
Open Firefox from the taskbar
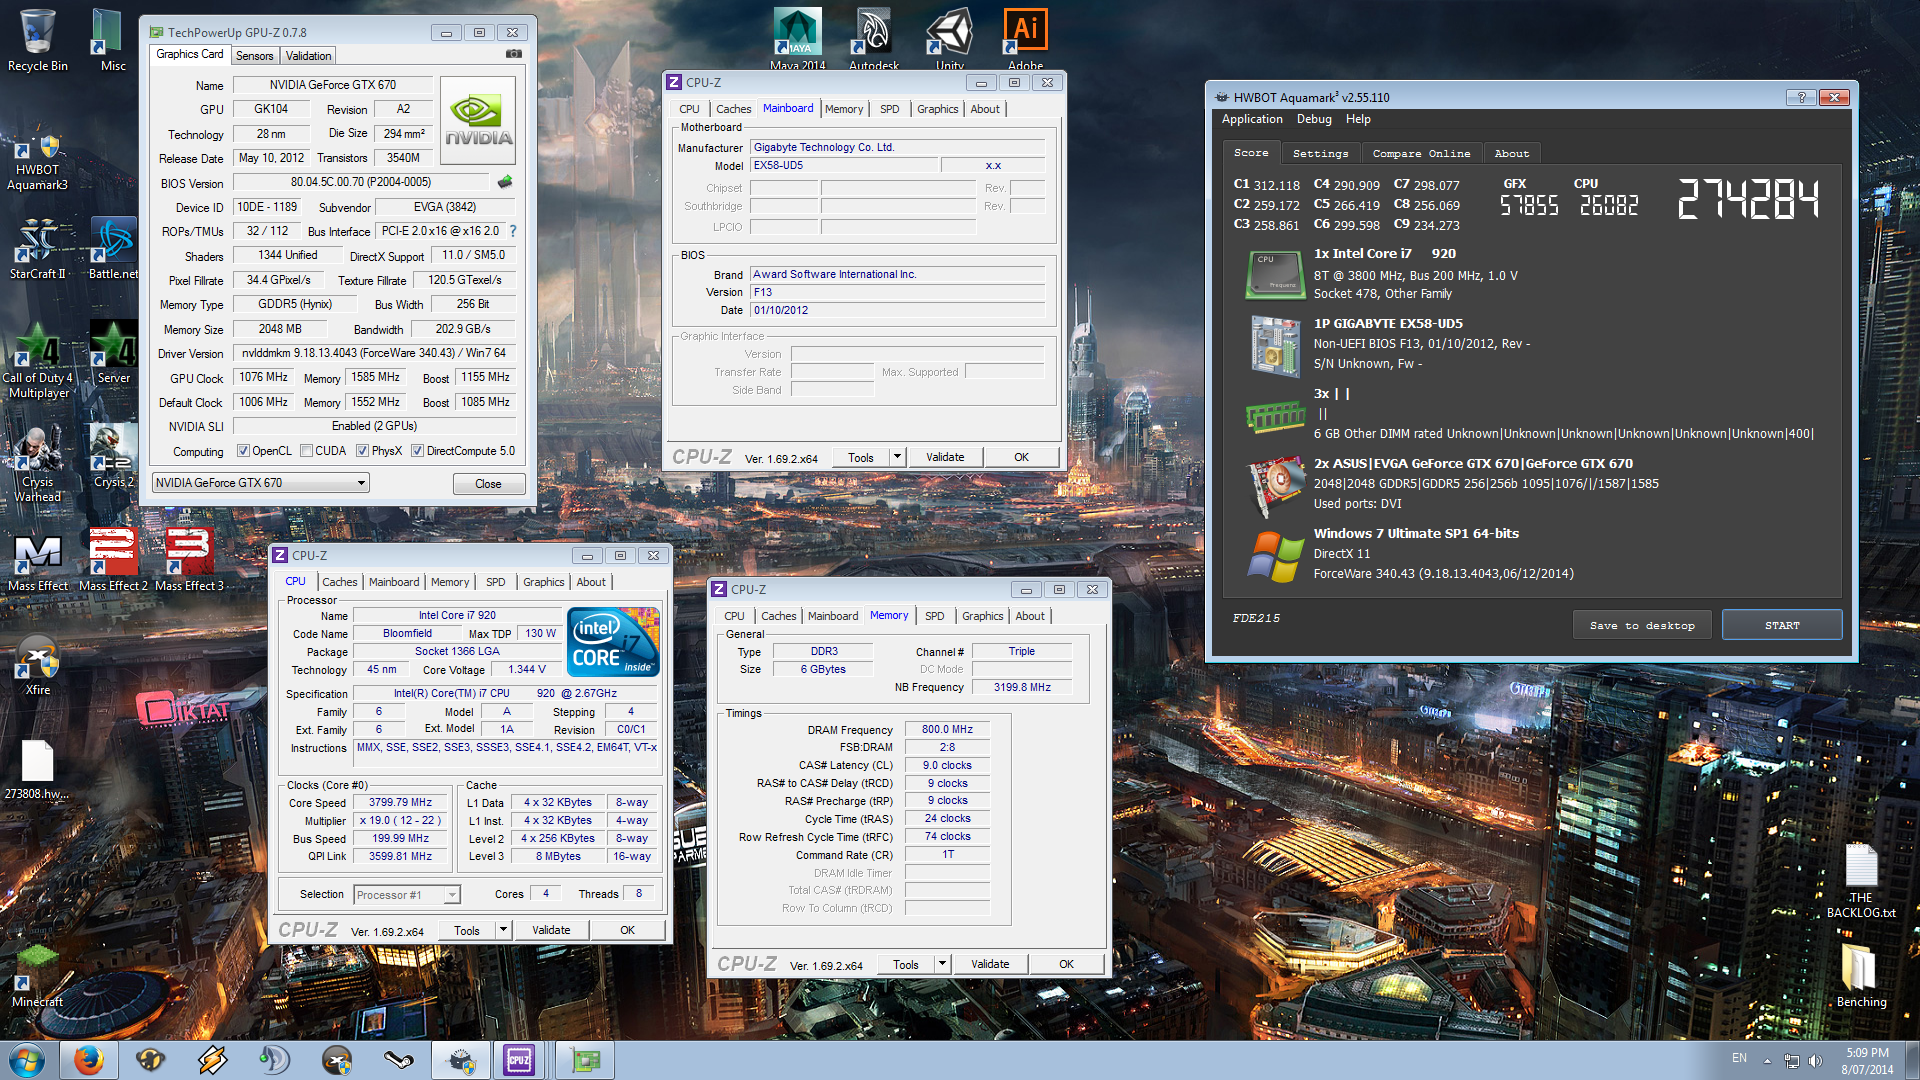coord(88,1060)
